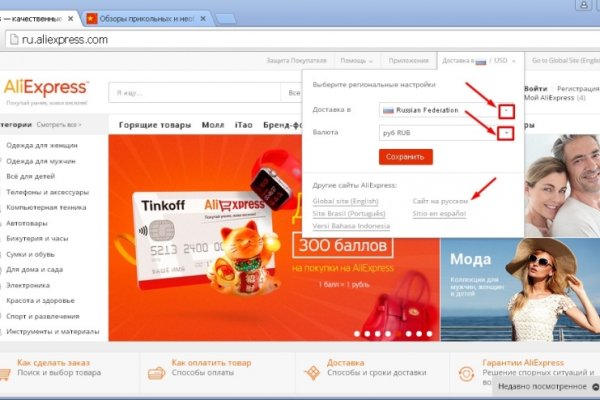Click the guarantee icon beside 'Гарантии AliExpress'
This screenshot has height=400, width=600.
465,374
